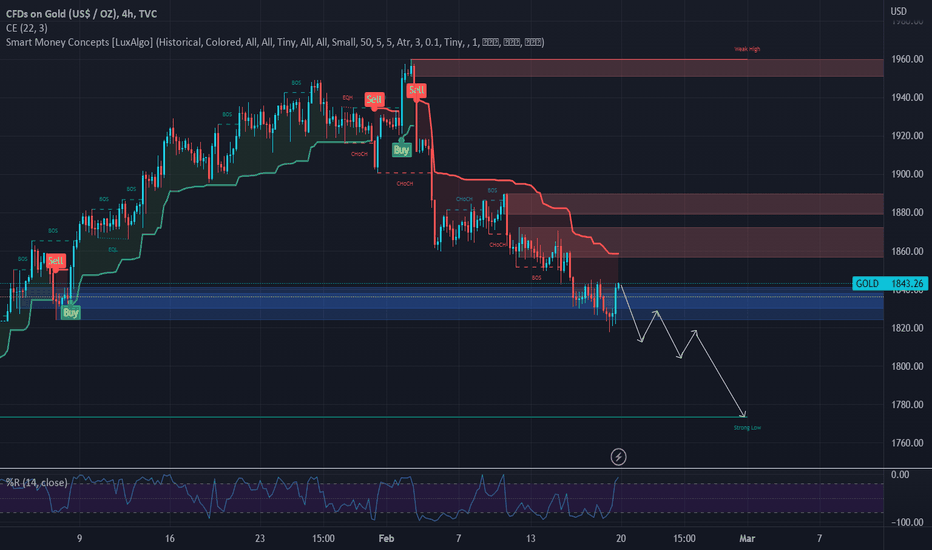Click the chart title 'CFDs on Gold (US$ / OZ), 4h, TVC'
932x550 pixels.
tap(81, 14)
